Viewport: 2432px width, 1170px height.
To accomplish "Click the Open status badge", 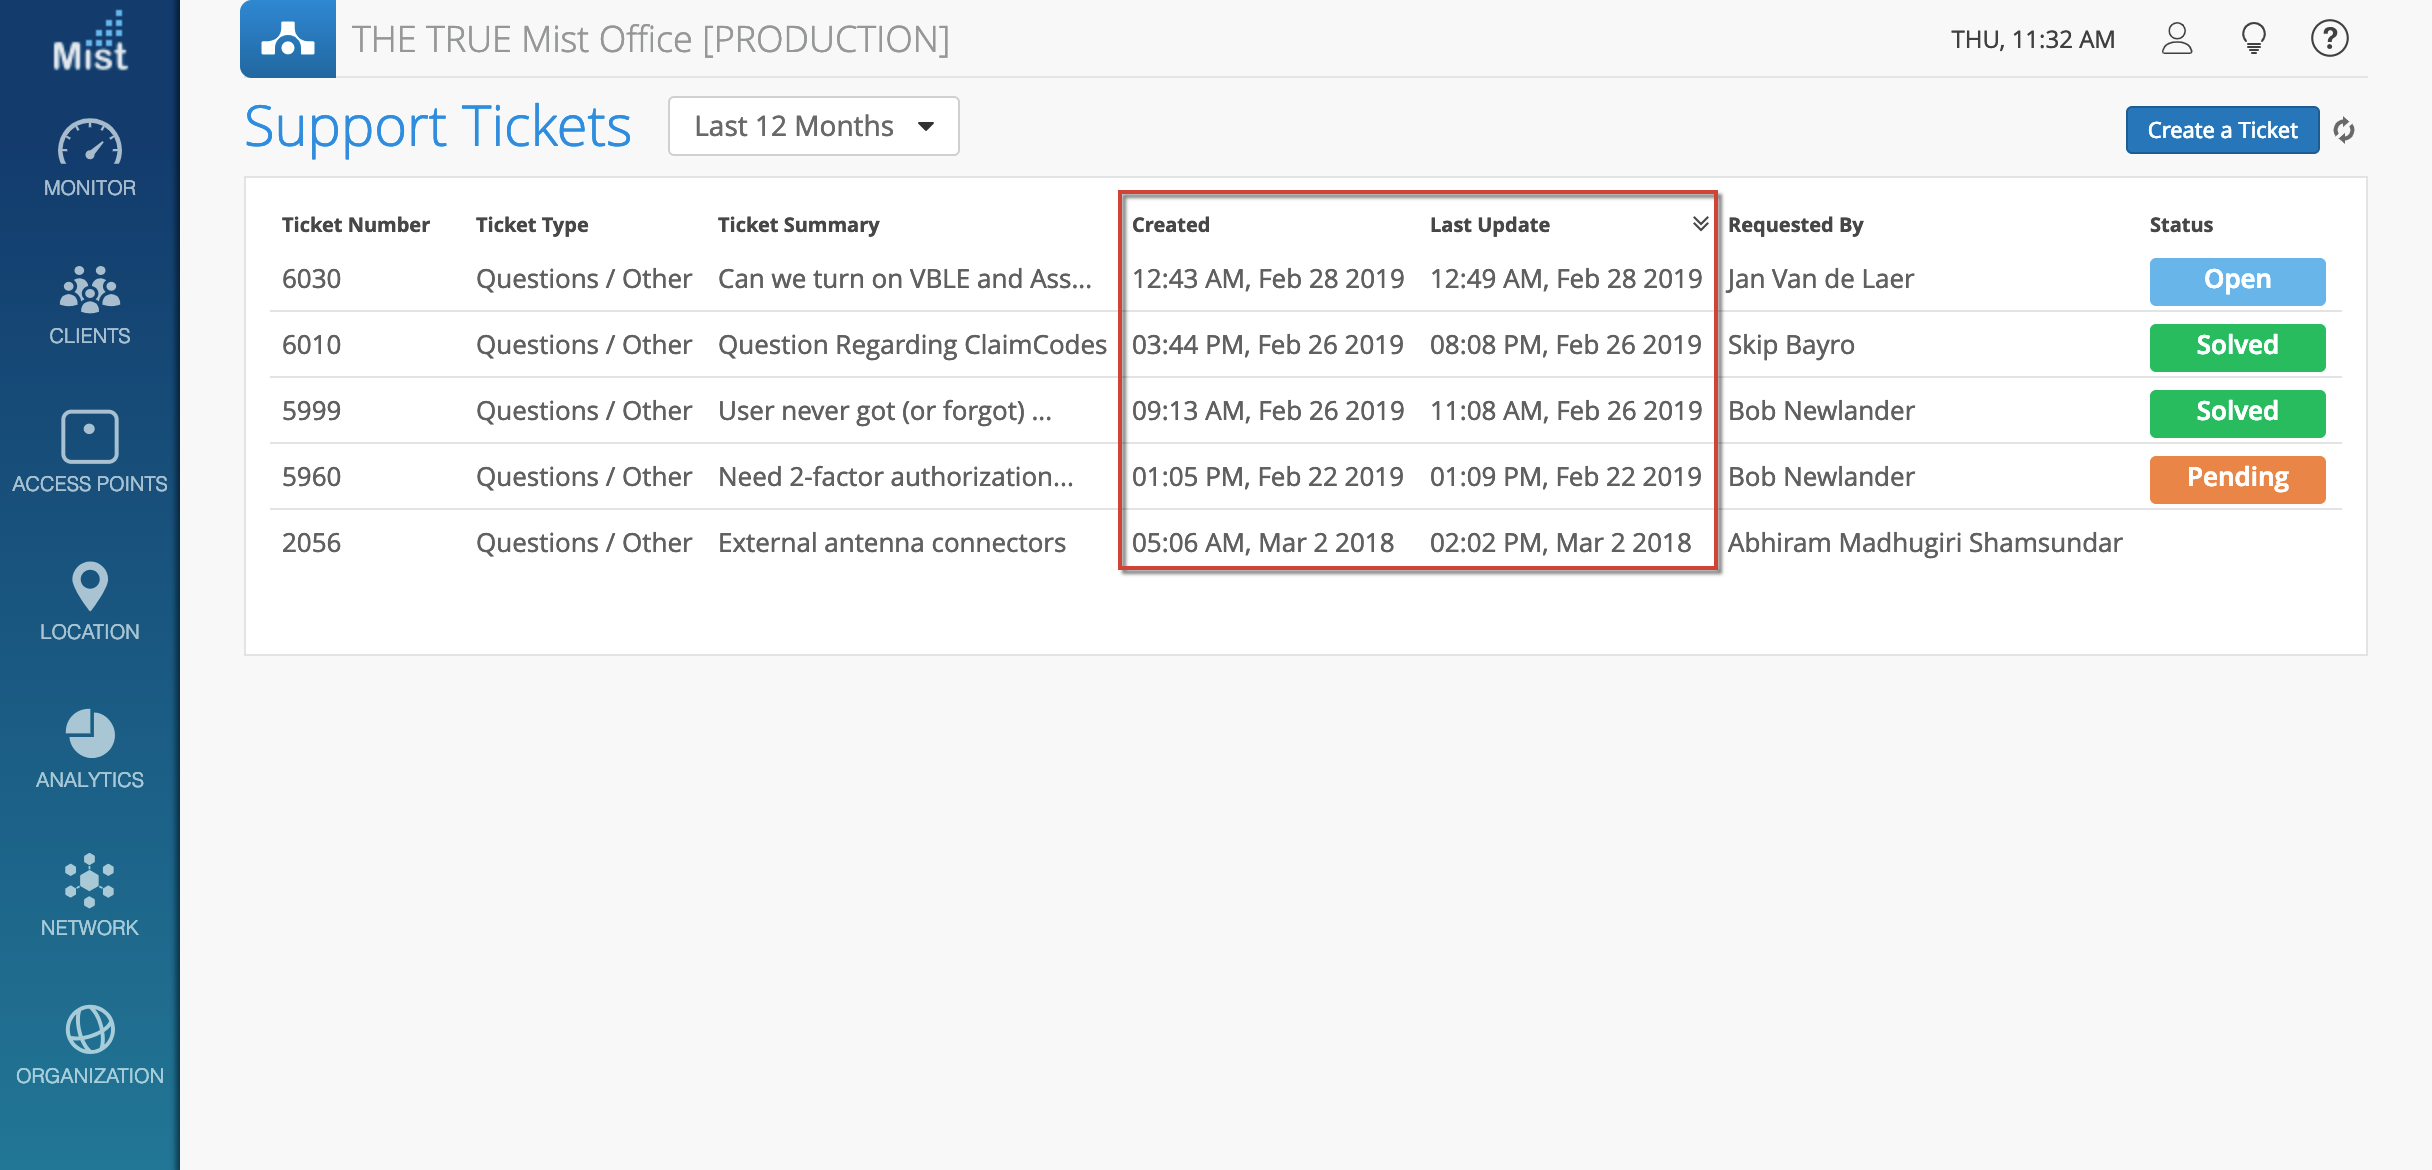I will pos(2237,280).
